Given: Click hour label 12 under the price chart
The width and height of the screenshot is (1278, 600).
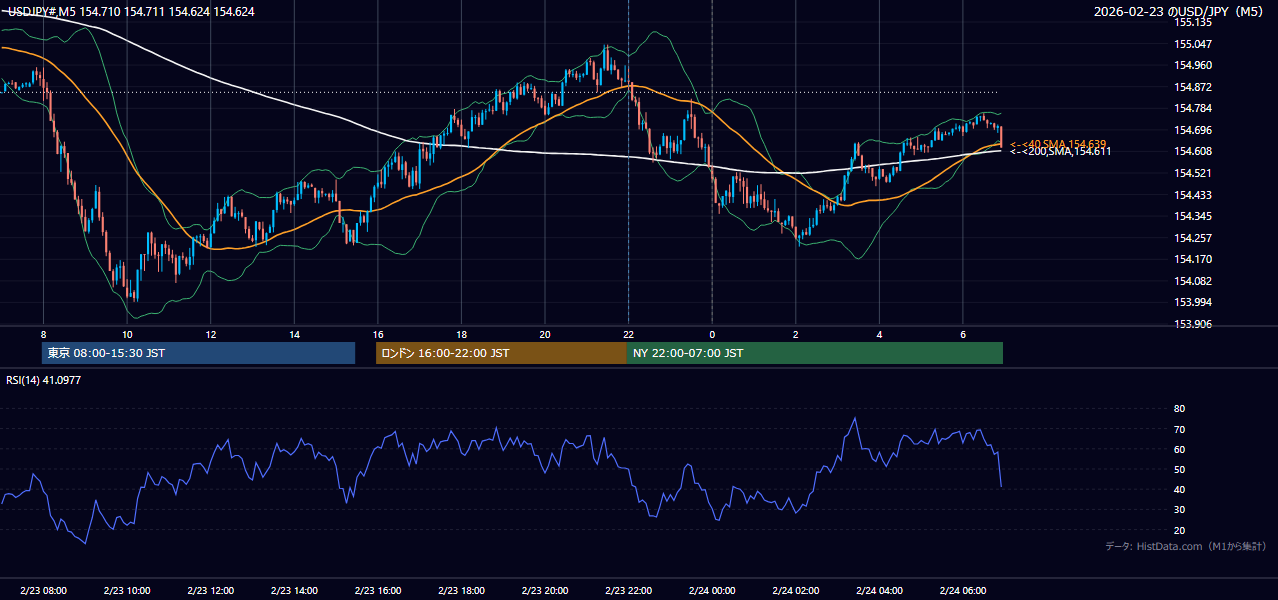Looking at the screenshot, I should (210, 334).
